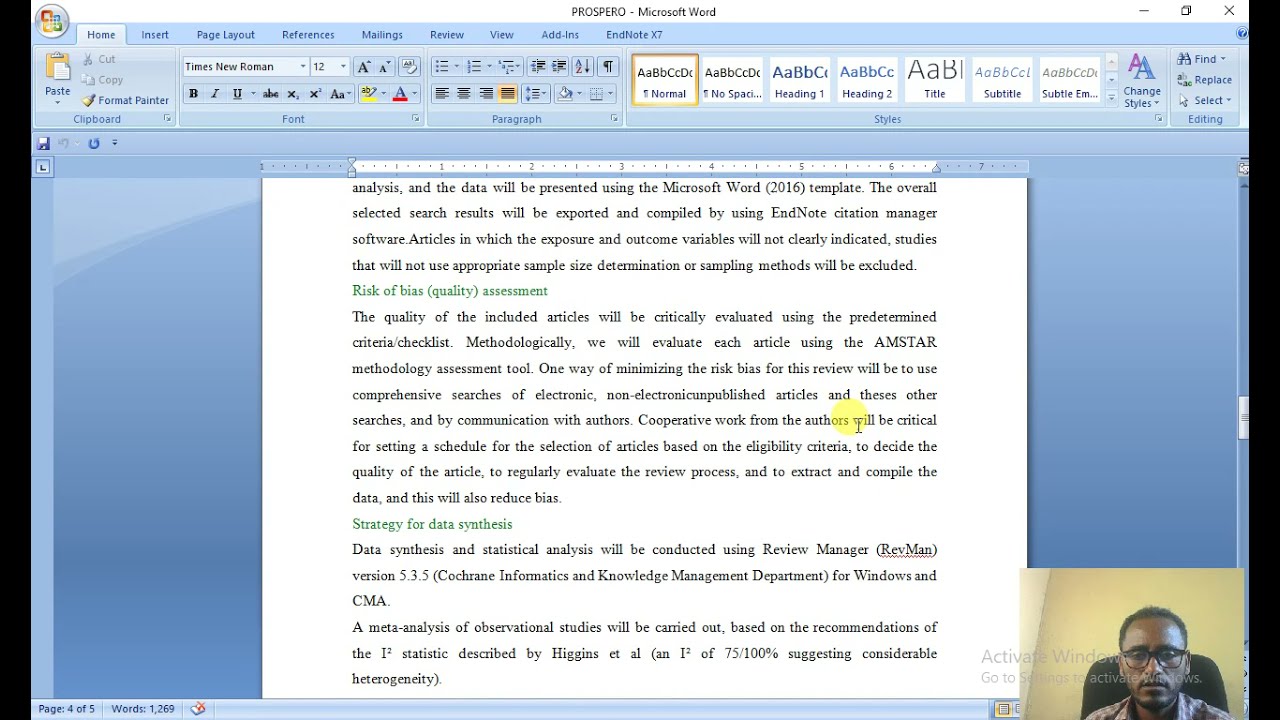Screen dimensions: 1280x720
Task: Open the Change Styles dropdown
Action: [1141, 82]
